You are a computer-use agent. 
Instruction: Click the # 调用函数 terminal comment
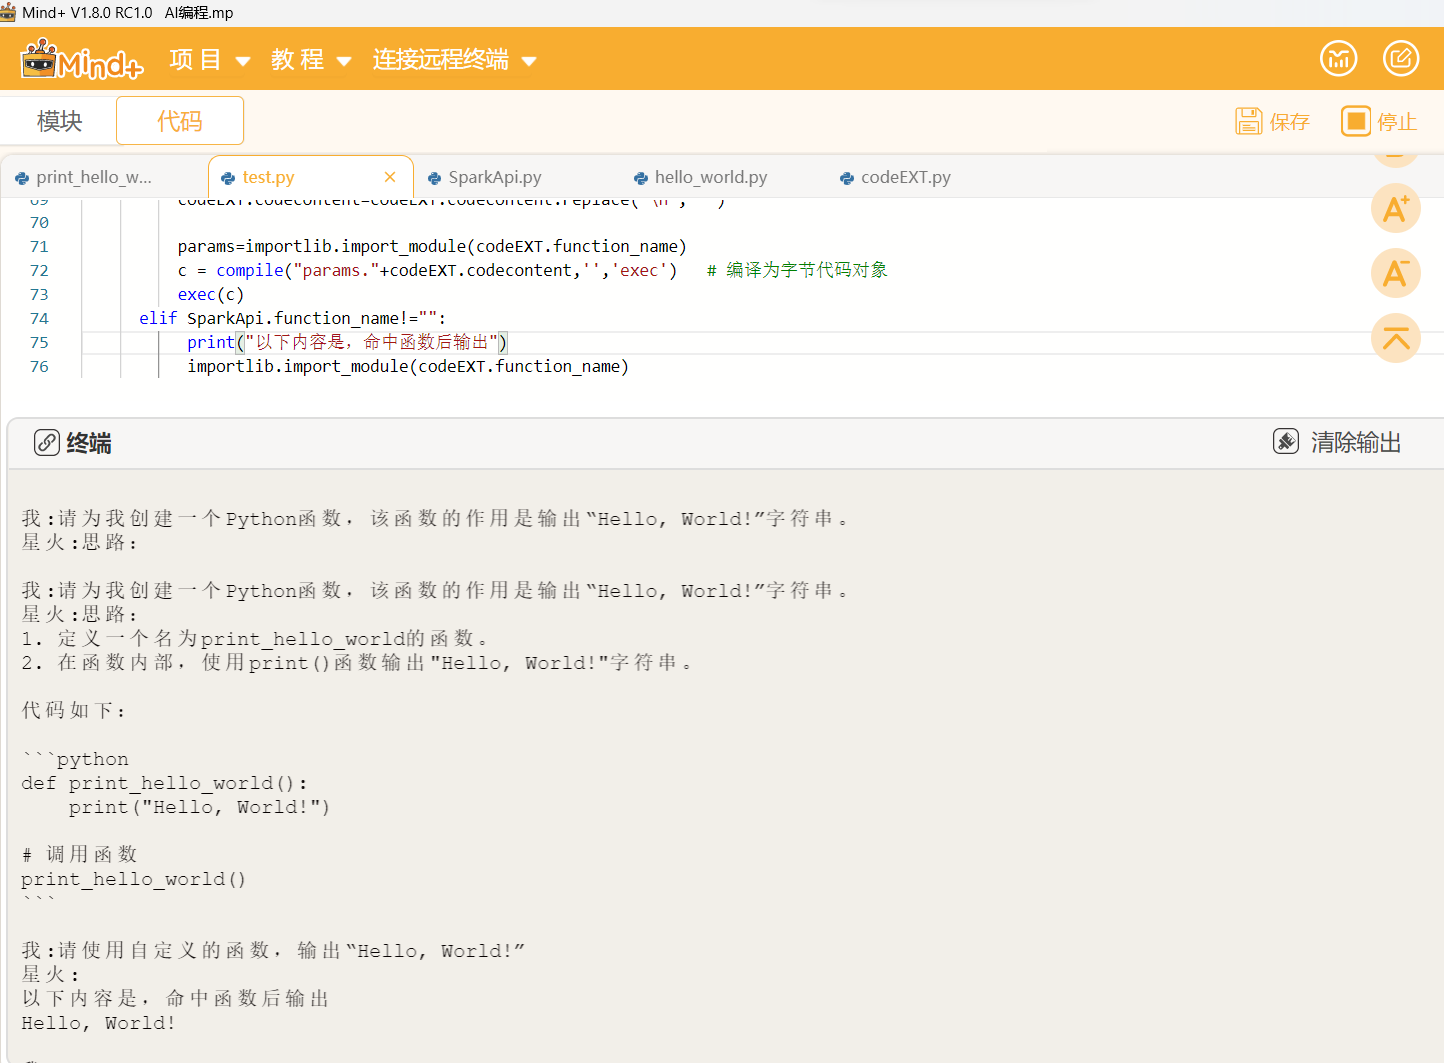coord(79,854)
